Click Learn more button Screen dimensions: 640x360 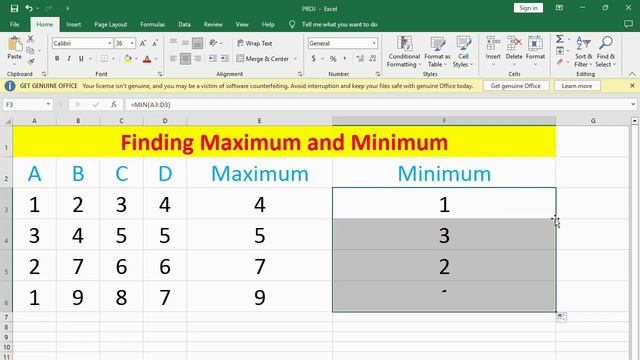point(577,86)
